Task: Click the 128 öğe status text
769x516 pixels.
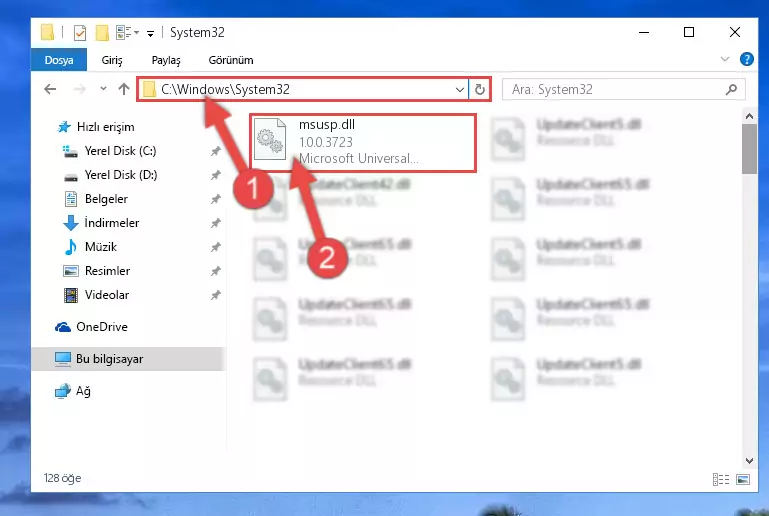Action: pos(62,478)
